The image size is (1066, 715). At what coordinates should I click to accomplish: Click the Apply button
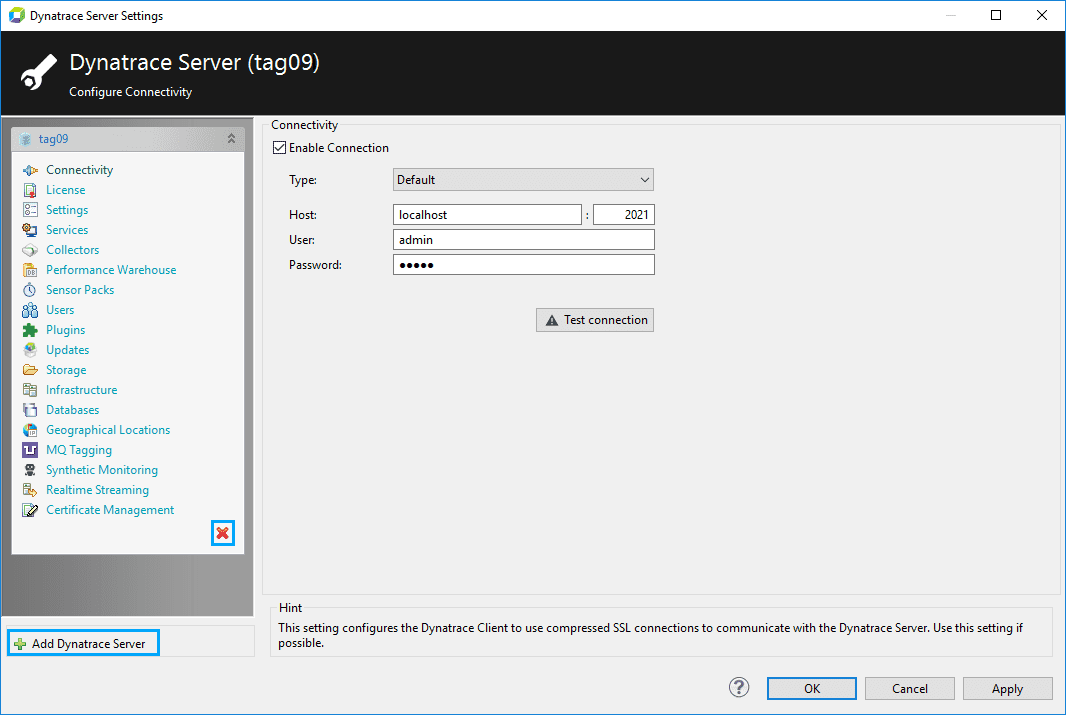[x=1008, y=688]
